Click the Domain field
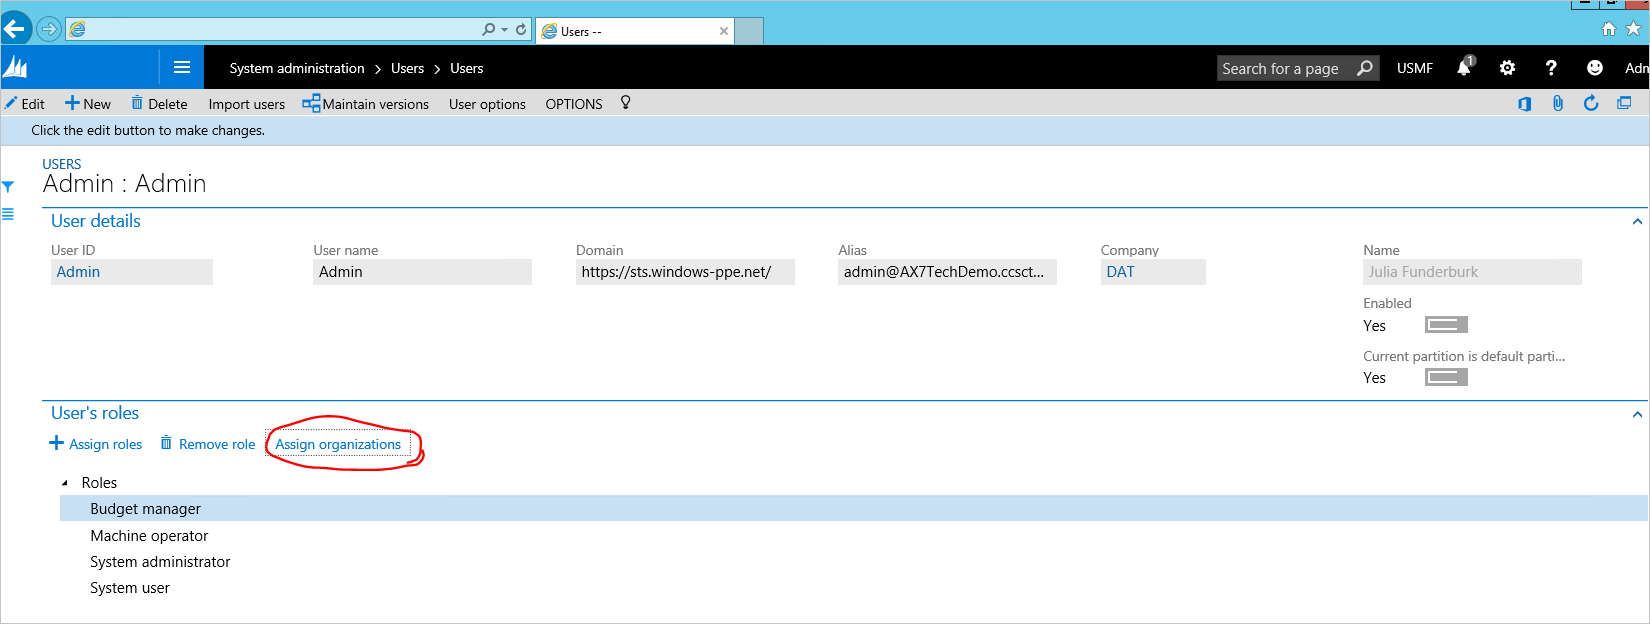Viewport: 1650px width, 624px height. point(685,272)
